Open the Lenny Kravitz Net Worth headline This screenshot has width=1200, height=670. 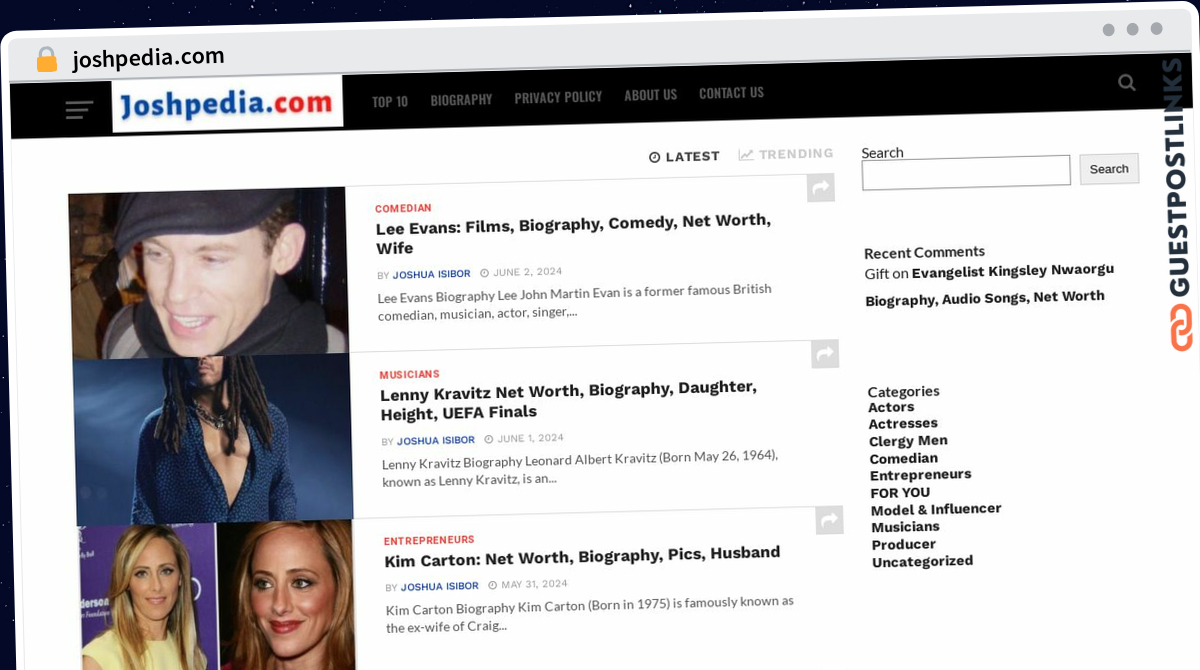click(568, 400)
